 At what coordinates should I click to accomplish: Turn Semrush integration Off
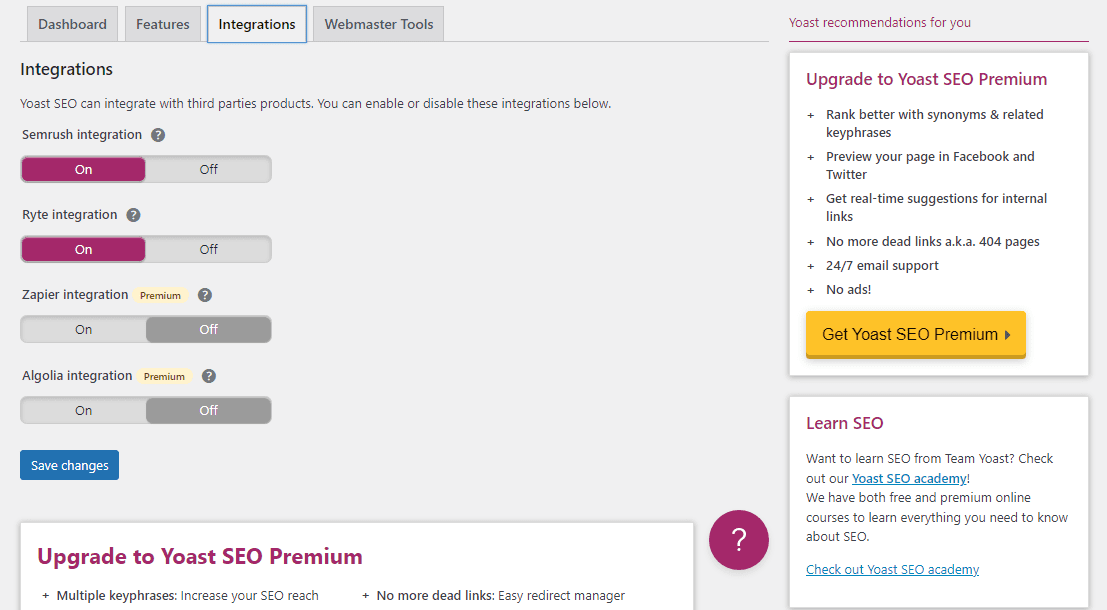(x=208, y=169)
